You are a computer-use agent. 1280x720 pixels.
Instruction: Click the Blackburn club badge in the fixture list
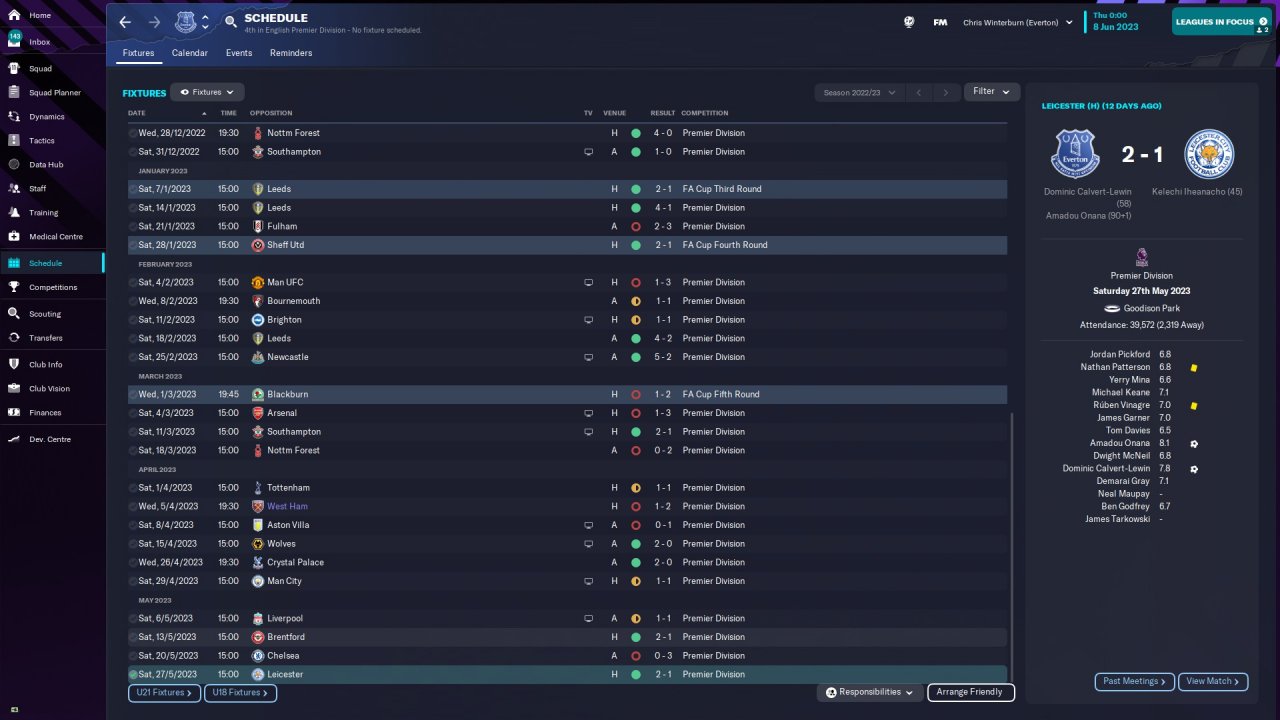[x=258, y=395]
